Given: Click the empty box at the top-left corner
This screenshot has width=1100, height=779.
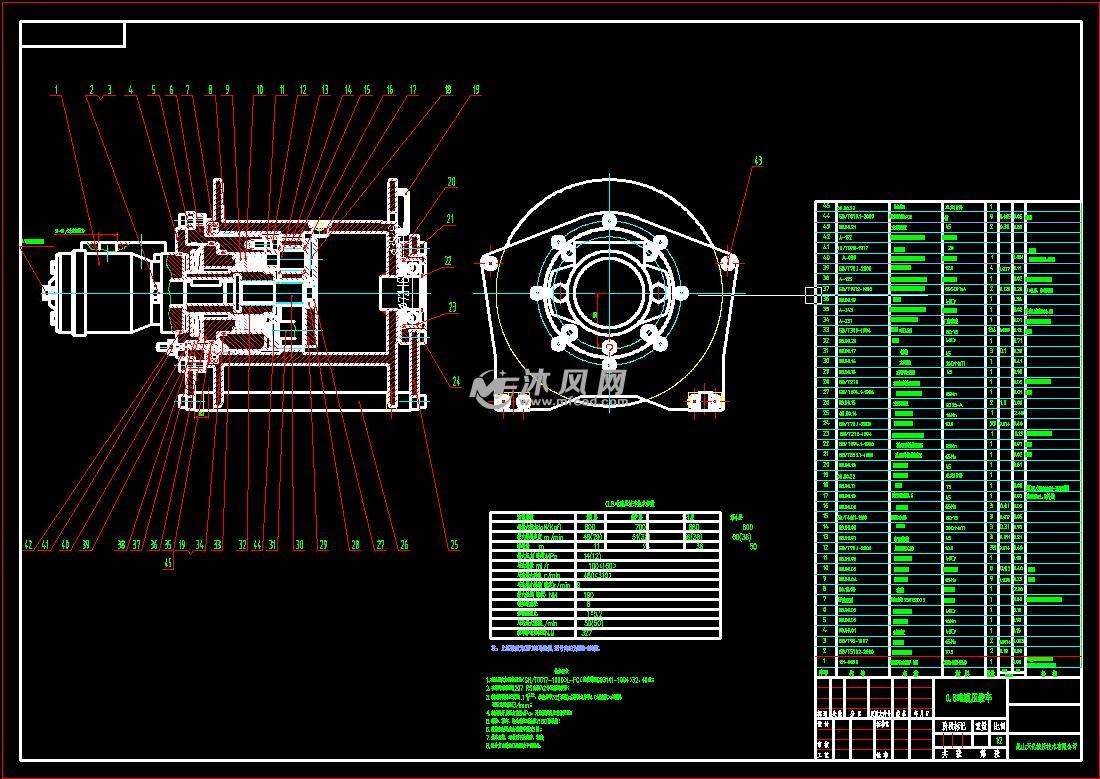Looking at the screenshot, I should (x=73, y=35).
